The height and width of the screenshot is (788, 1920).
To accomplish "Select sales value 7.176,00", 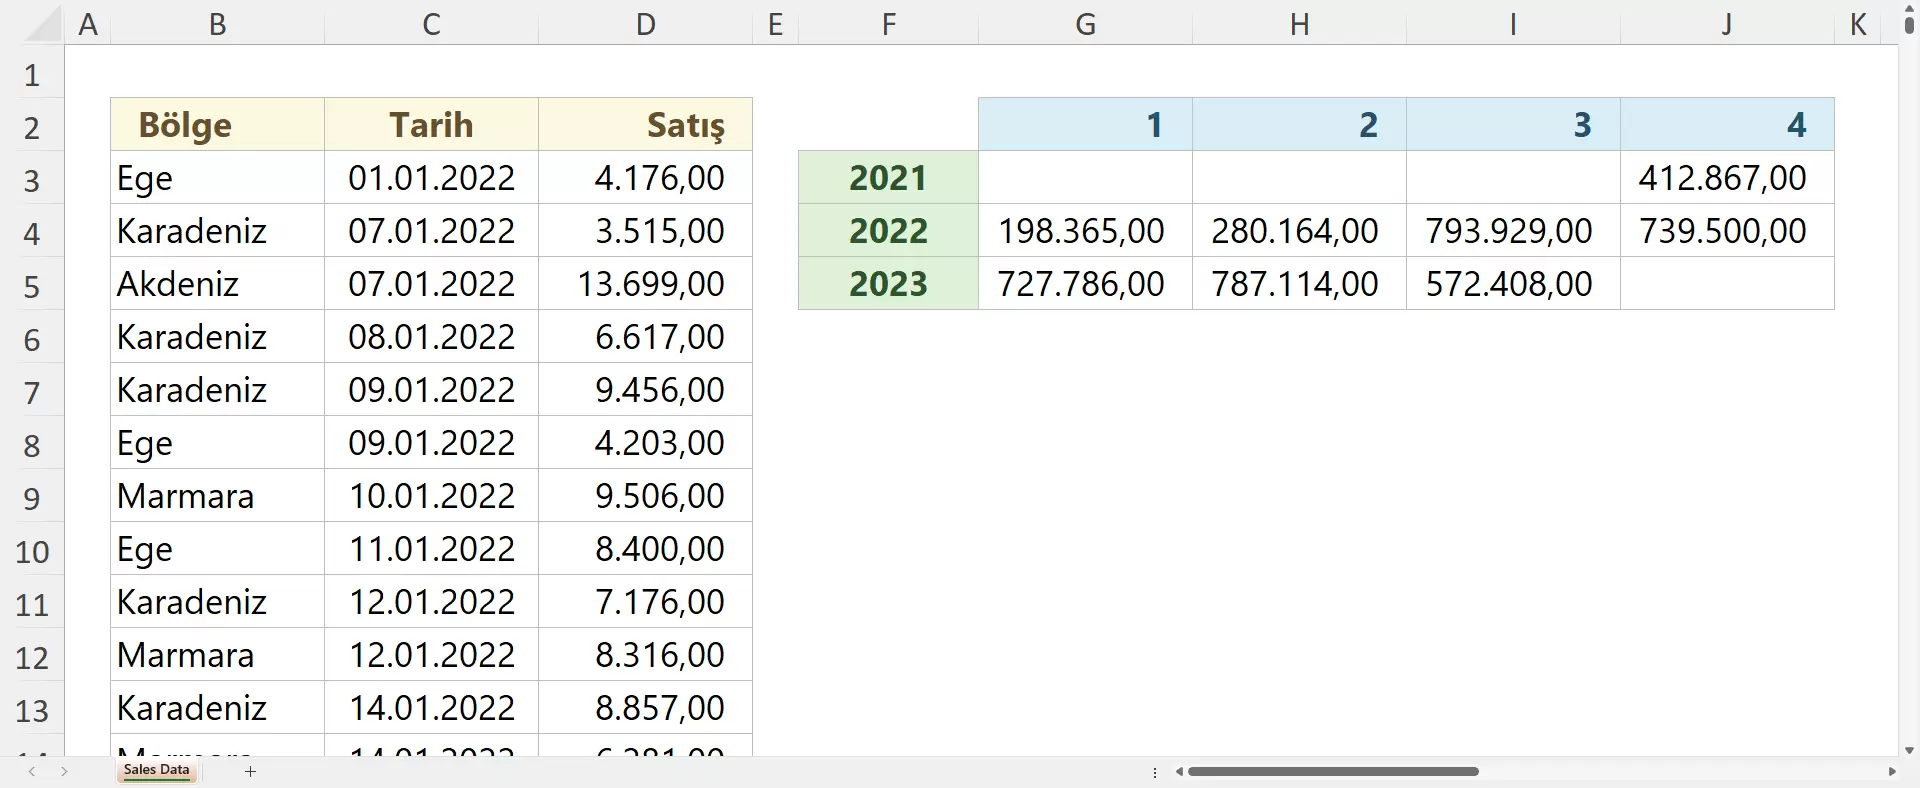I will 645,601.
